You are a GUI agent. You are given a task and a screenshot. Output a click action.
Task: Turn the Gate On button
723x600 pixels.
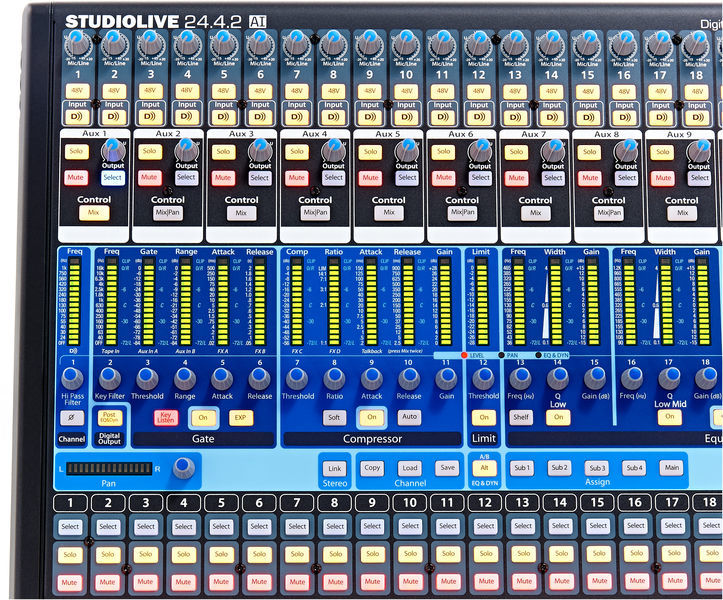203,418
